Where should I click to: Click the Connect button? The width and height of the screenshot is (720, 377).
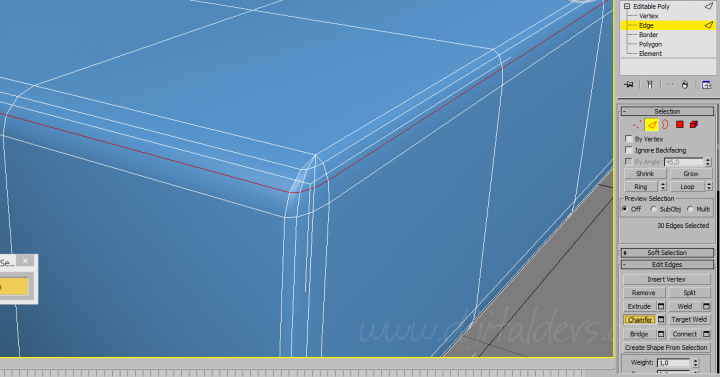pyautogui.click(x=685, y=334)
